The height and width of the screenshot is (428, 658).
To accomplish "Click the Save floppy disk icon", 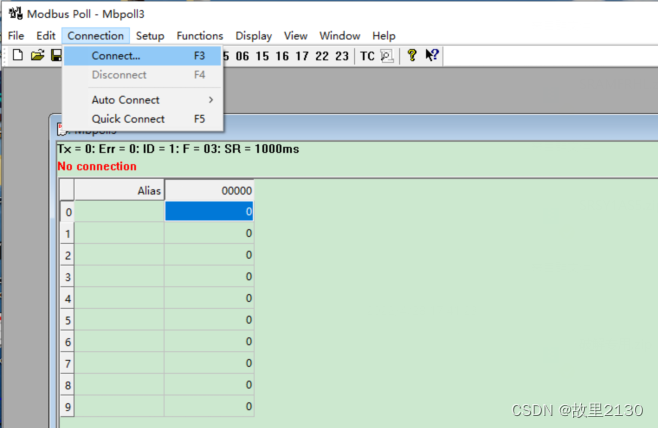I will [x=56, y=55].
